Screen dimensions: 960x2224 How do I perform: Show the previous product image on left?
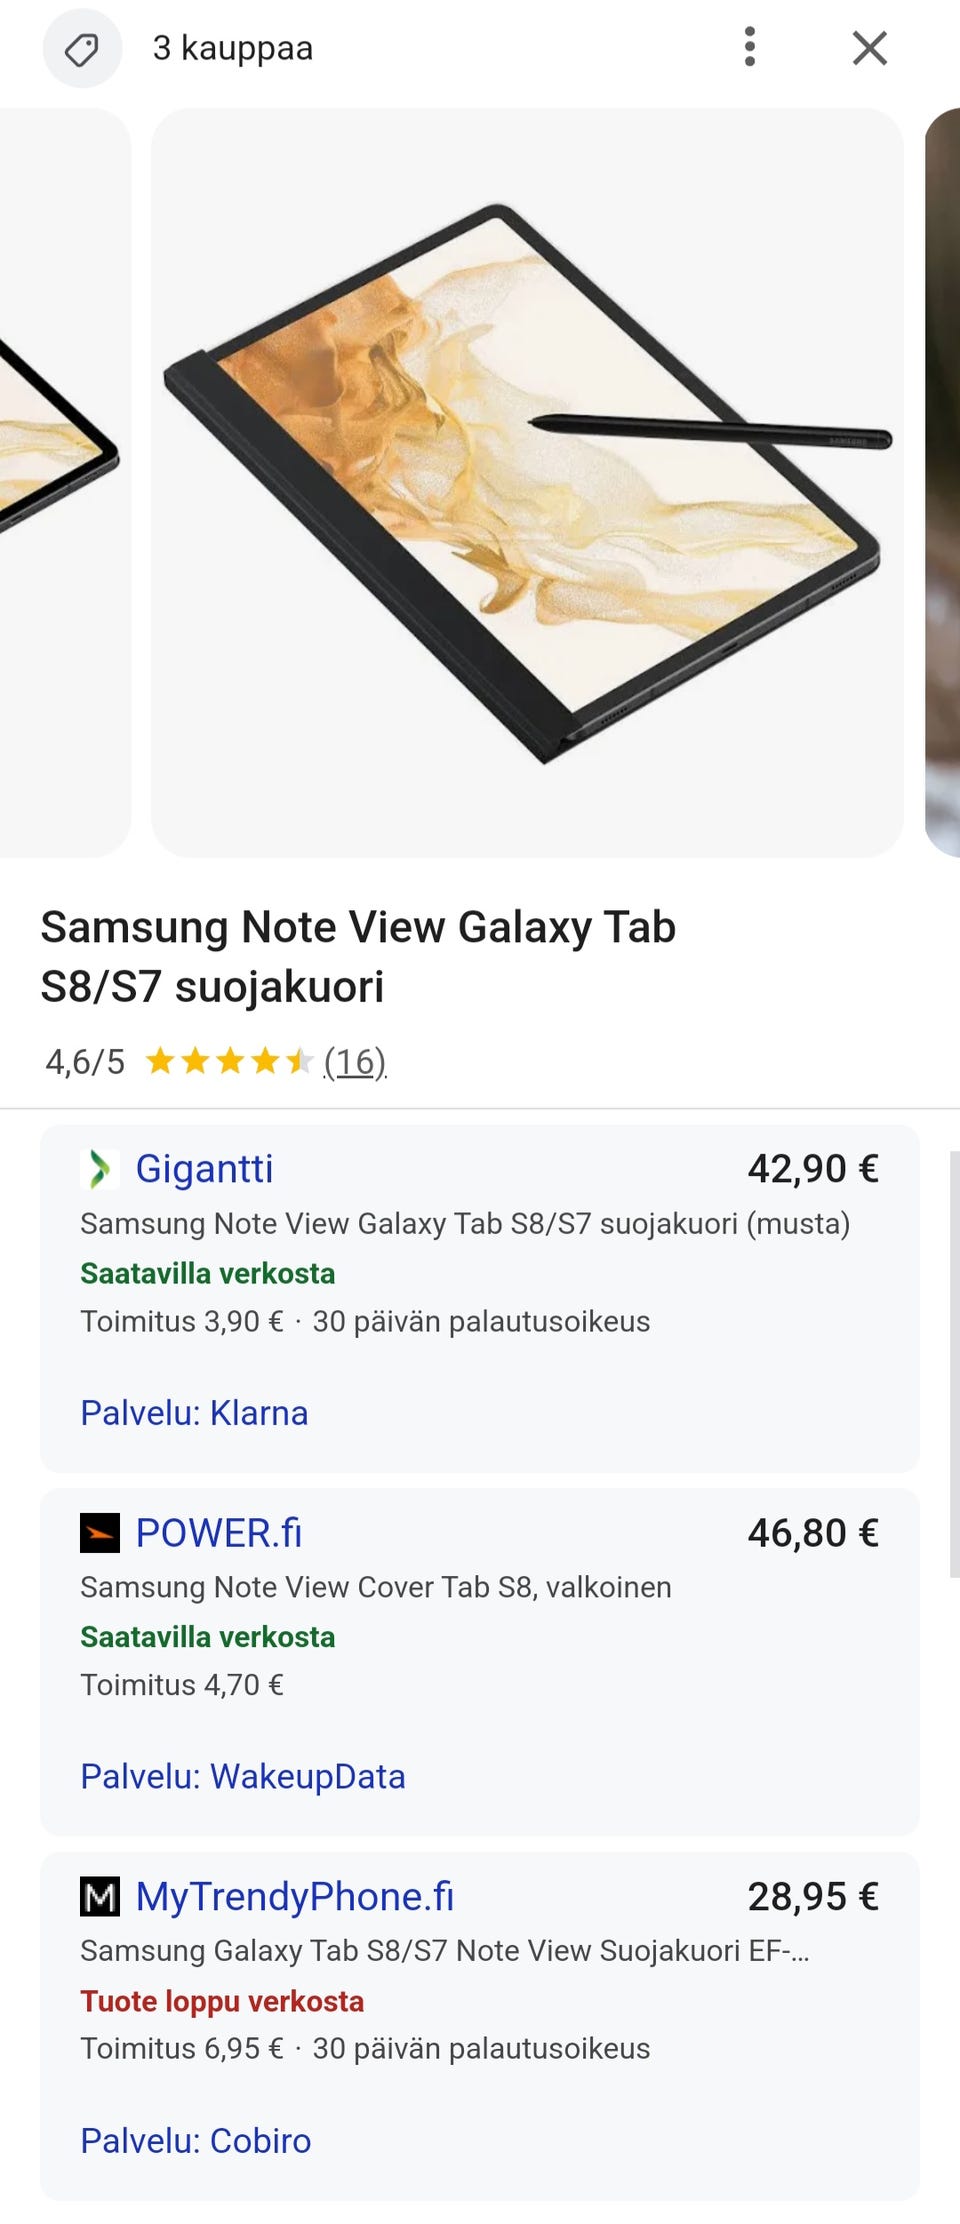click(65, 482)
